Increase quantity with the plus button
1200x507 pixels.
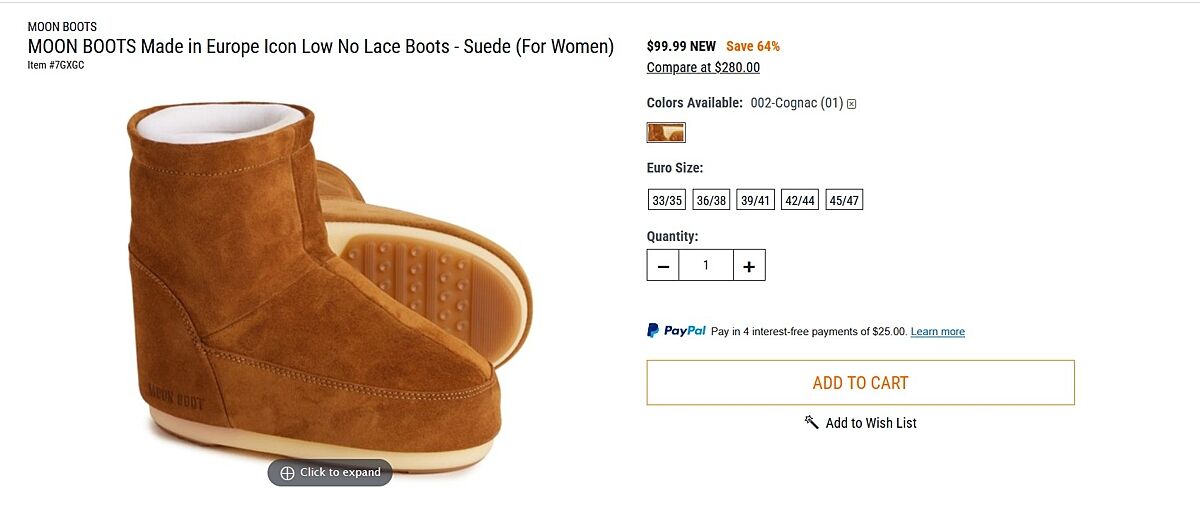tap(749, 266)
